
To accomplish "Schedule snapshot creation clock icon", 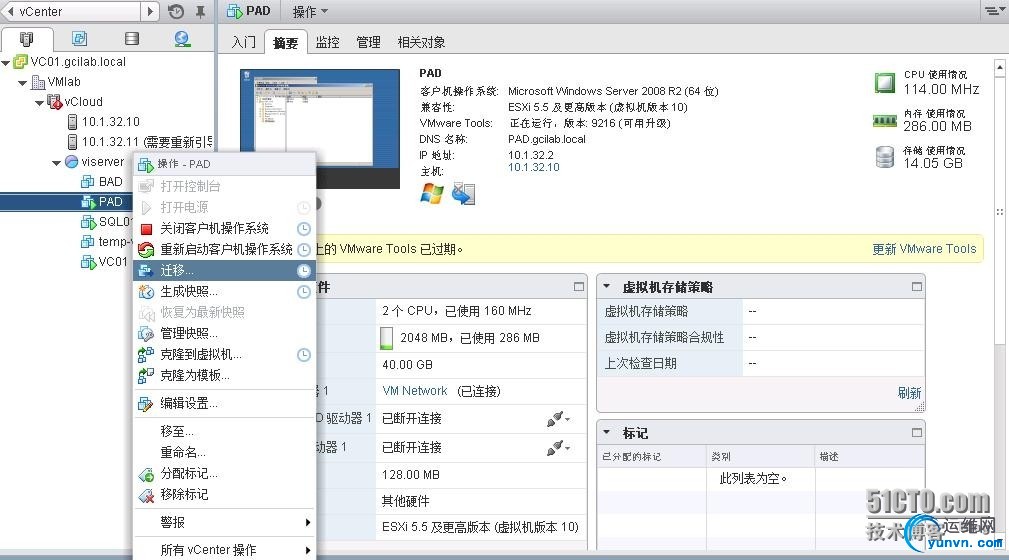I will pyautogui.click(x=304, y=292).
